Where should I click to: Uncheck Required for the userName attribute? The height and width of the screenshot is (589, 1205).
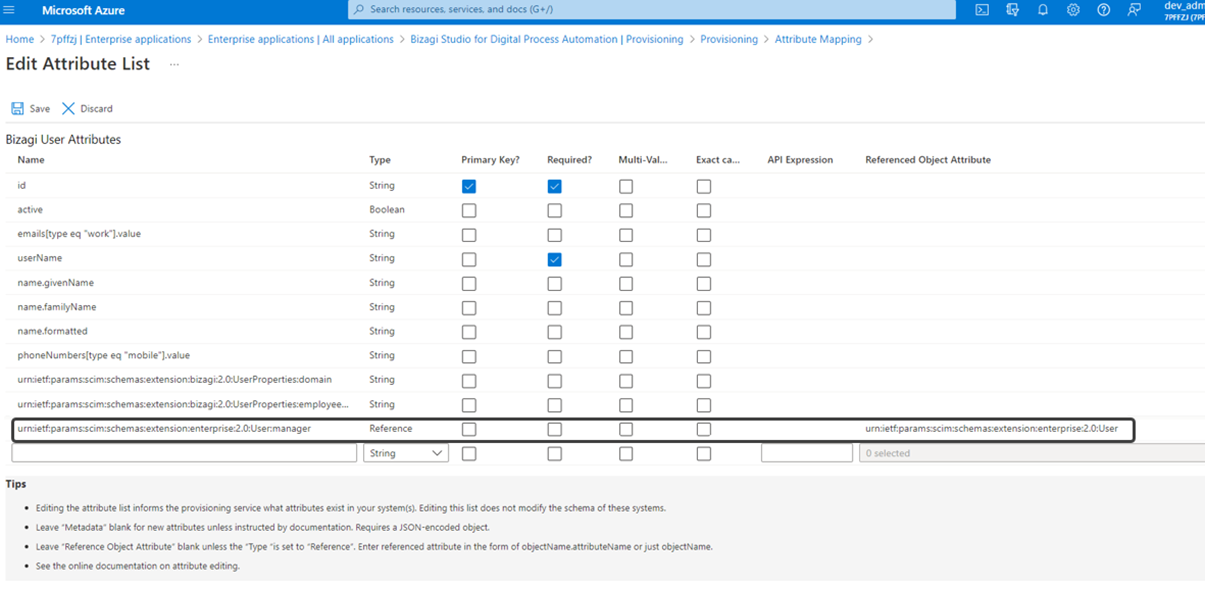(x=554, y=259)
